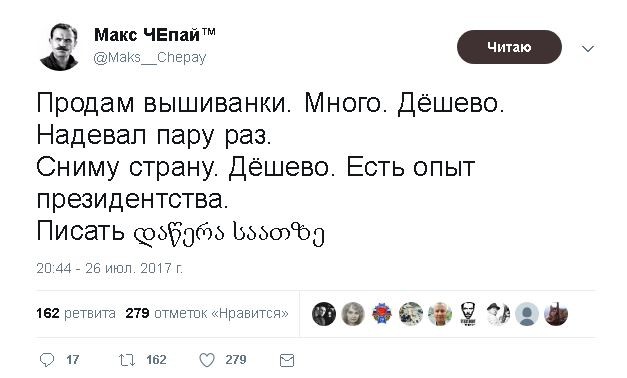The width and height of the screenshot is (627, 378).
Task: Open Макс ЧЕпай profile avatar
Action: click(59, 47)
